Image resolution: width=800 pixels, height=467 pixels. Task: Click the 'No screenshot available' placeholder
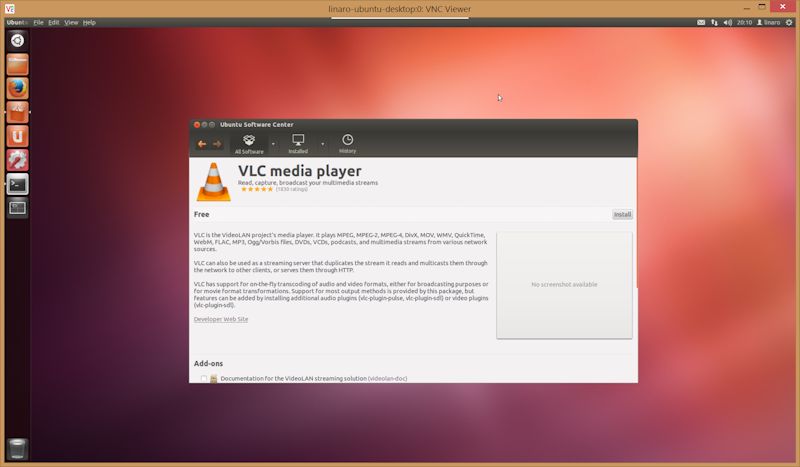click(564, 285)
